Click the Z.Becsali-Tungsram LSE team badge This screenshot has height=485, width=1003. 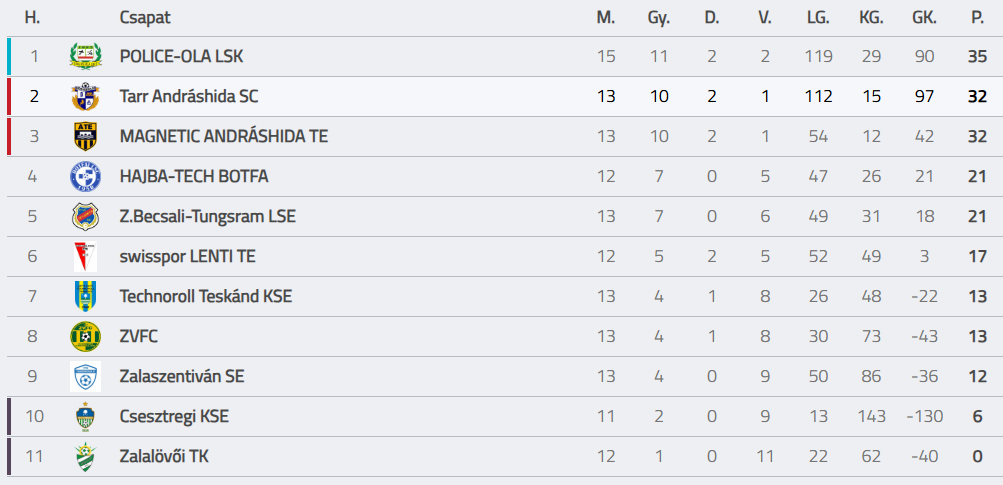(85, 216)
